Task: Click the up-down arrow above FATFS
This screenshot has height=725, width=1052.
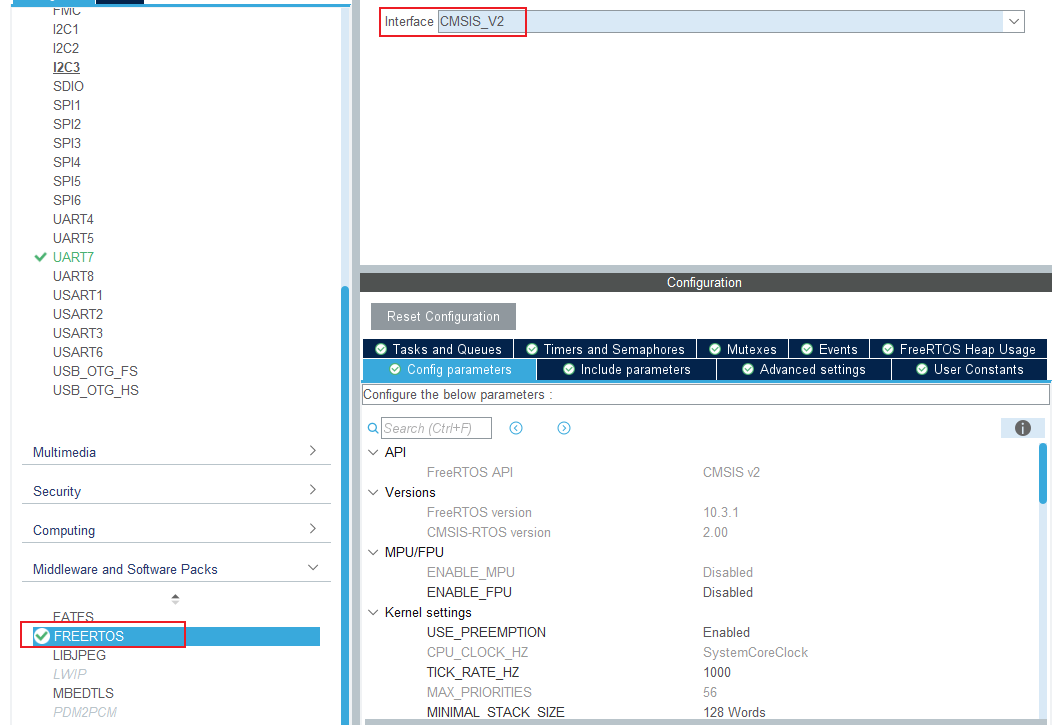Action: click(175, 599)
